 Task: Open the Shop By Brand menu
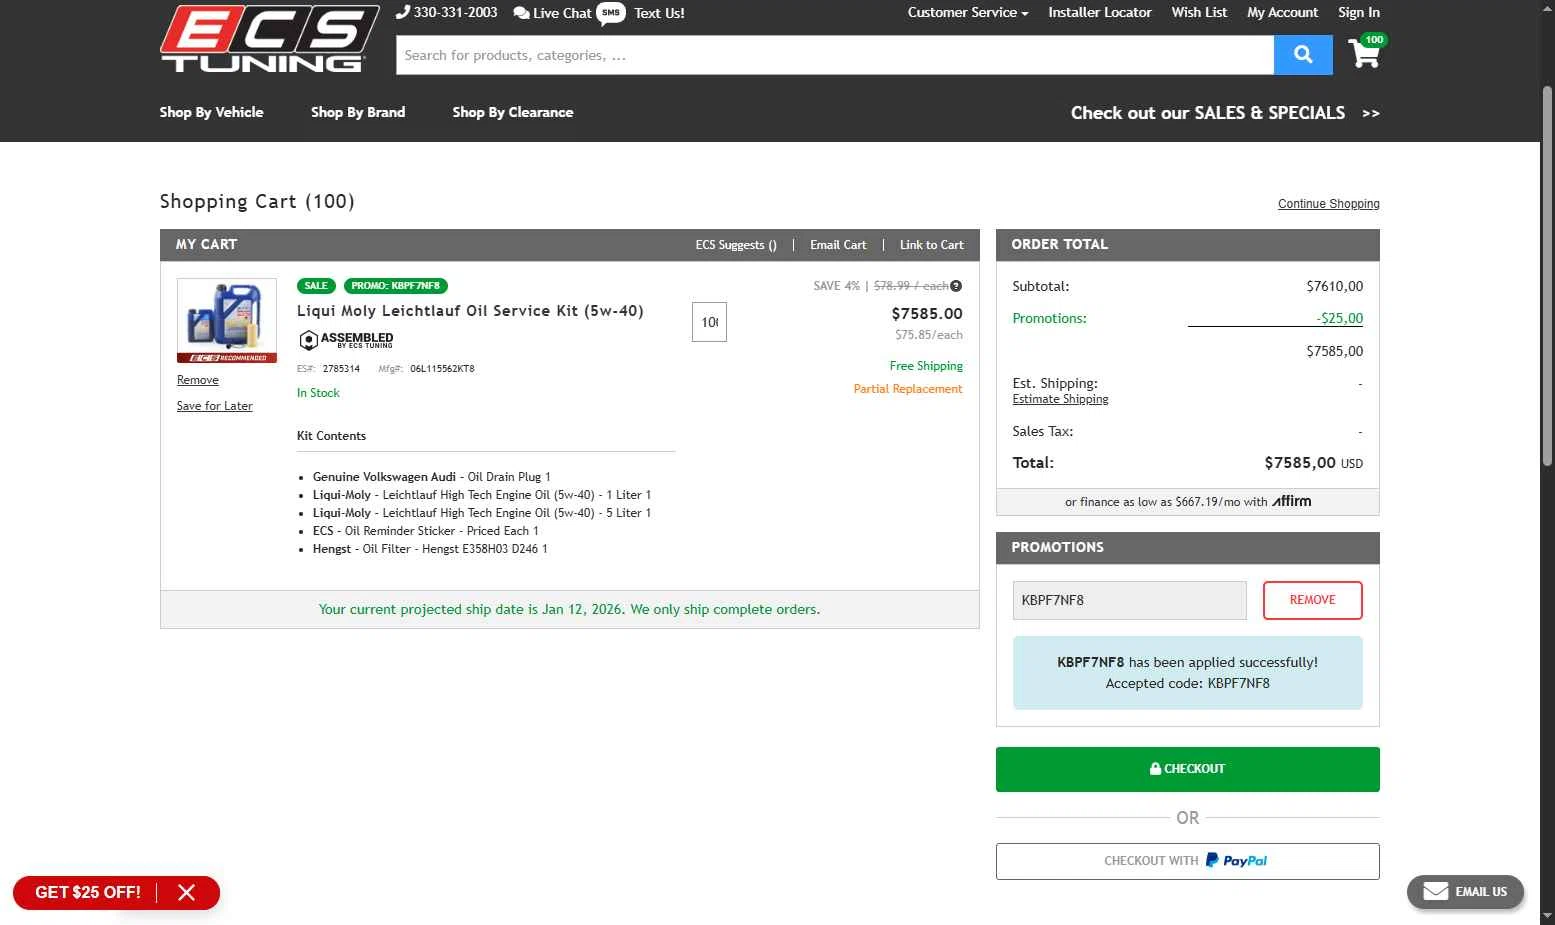358,112
